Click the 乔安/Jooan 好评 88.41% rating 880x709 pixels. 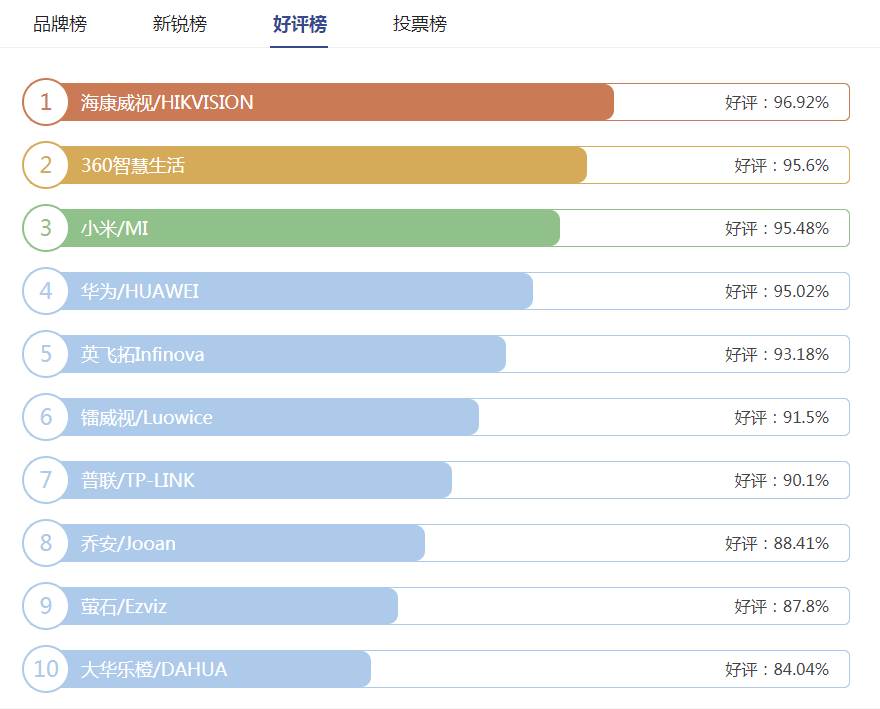tap(777, 543)
